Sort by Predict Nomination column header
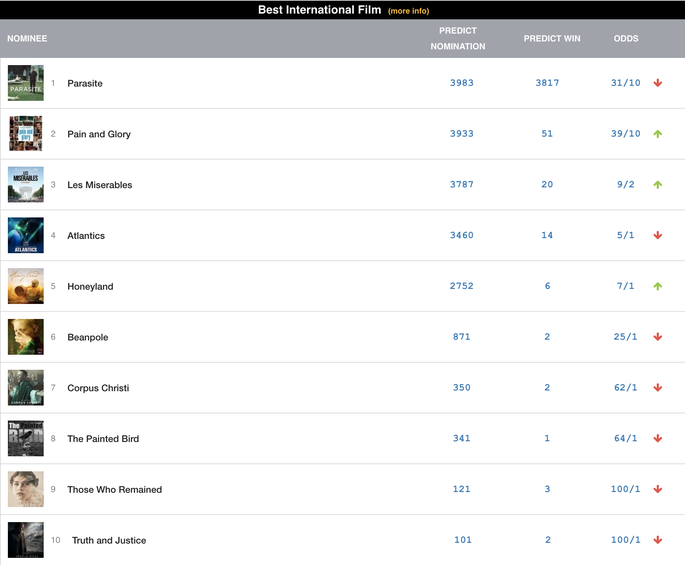 pyautogui.click(x=458, y=38)
